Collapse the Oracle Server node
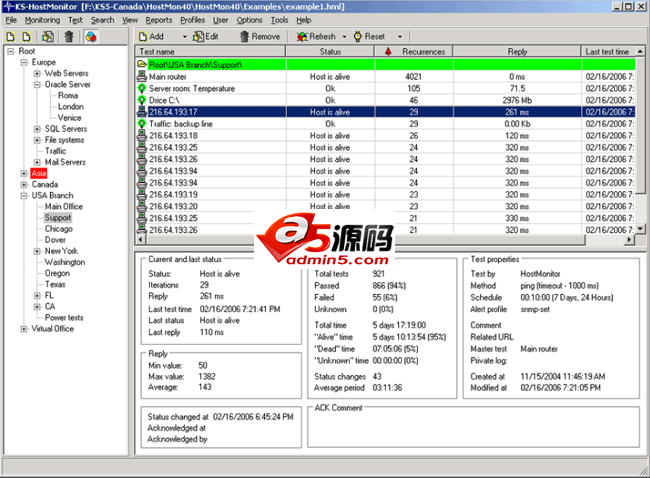This screenshot has height=478, width=650. [x=37, y=85]
